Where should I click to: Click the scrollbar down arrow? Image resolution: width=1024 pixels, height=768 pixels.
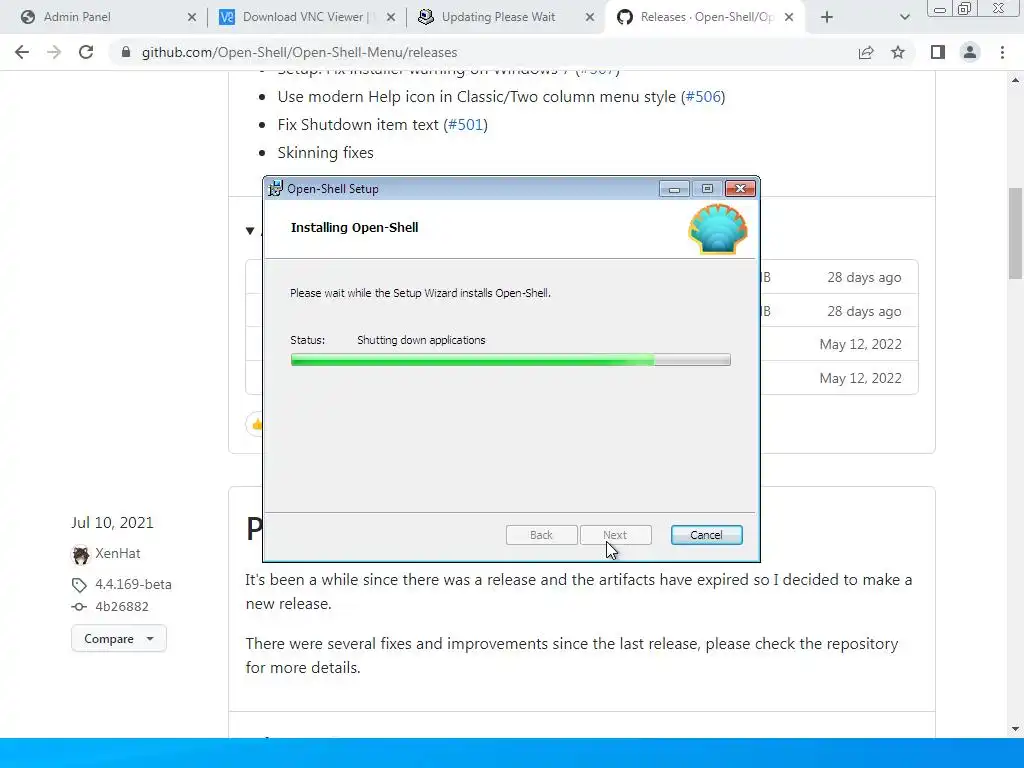point(1016,729)
